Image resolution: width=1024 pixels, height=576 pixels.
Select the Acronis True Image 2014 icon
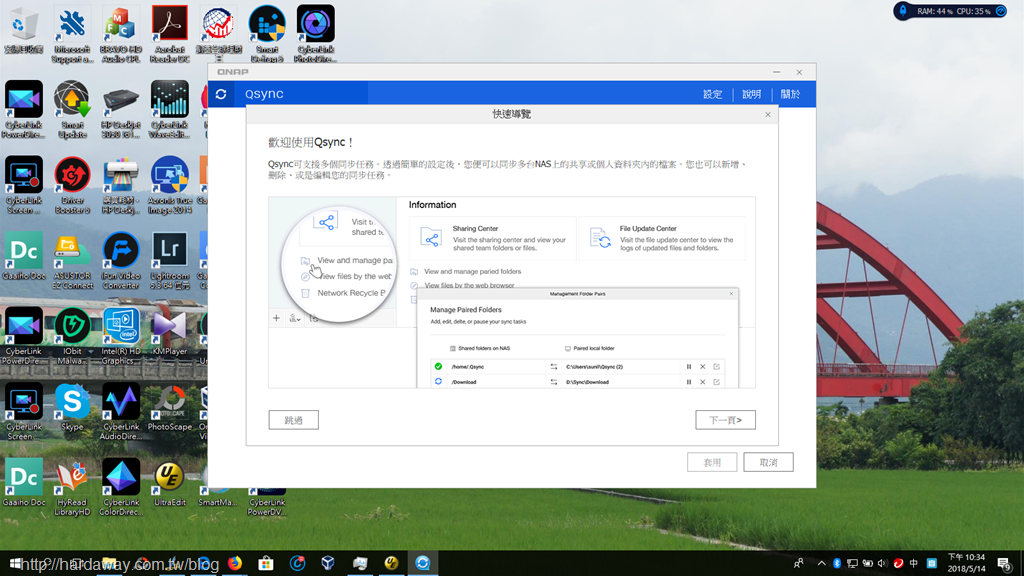point(170,185)
